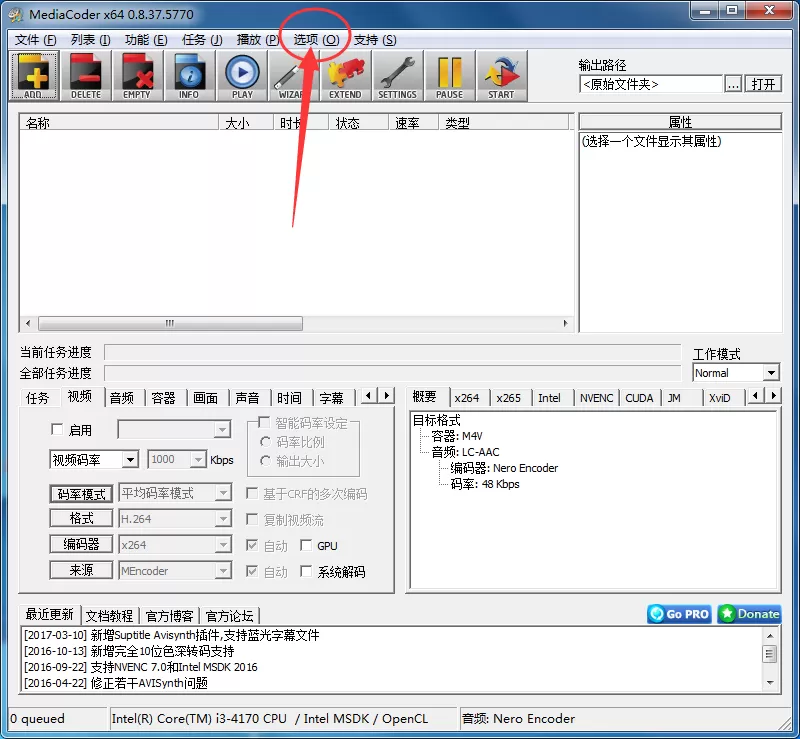The width and height of the screenshot is (800, 739).
Task: Open the EXTEND plugins icon
Action: coord(345,76)
